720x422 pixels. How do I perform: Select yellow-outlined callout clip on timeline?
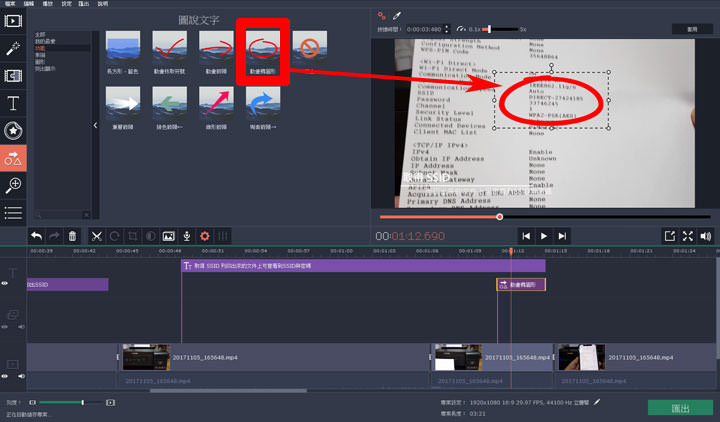point(521,284)
